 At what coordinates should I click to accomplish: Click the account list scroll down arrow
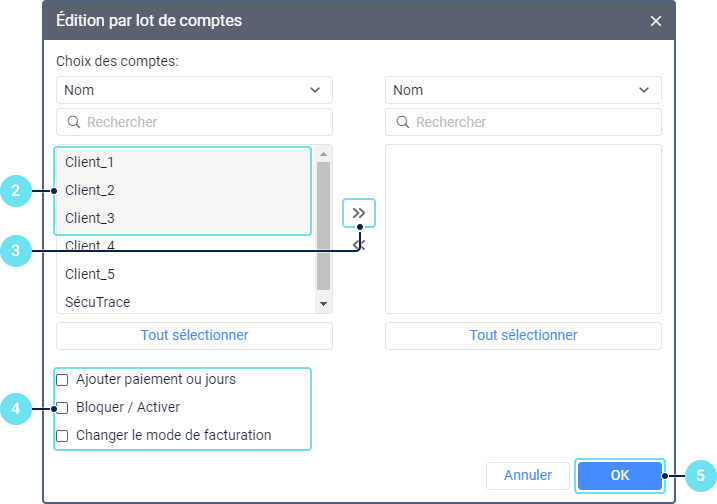323,304
